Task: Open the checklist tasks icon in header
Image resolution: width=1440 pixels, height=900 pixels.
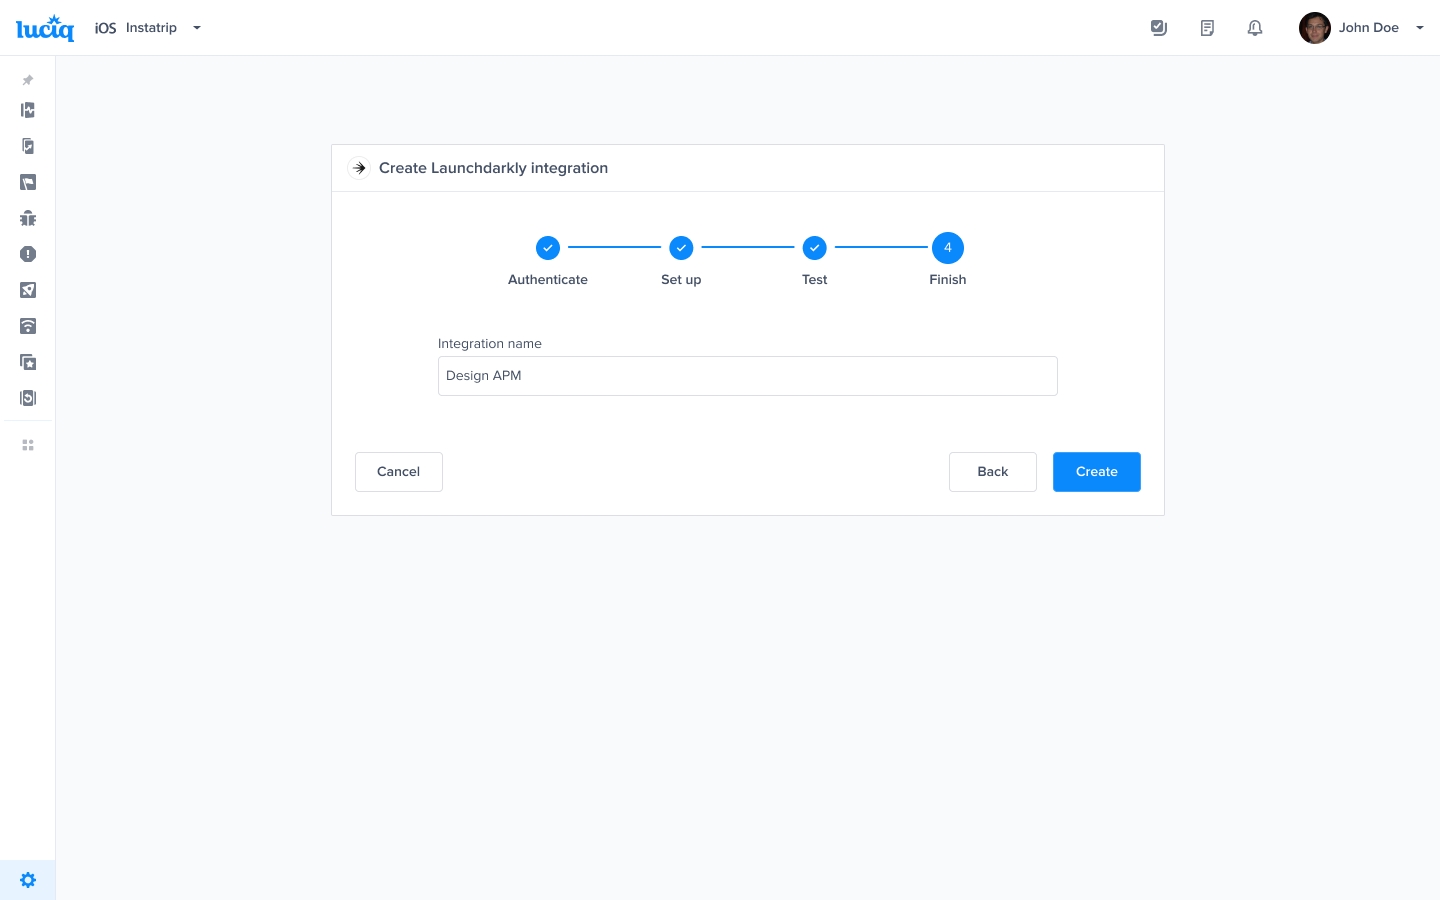Action: click(1159, 28)
